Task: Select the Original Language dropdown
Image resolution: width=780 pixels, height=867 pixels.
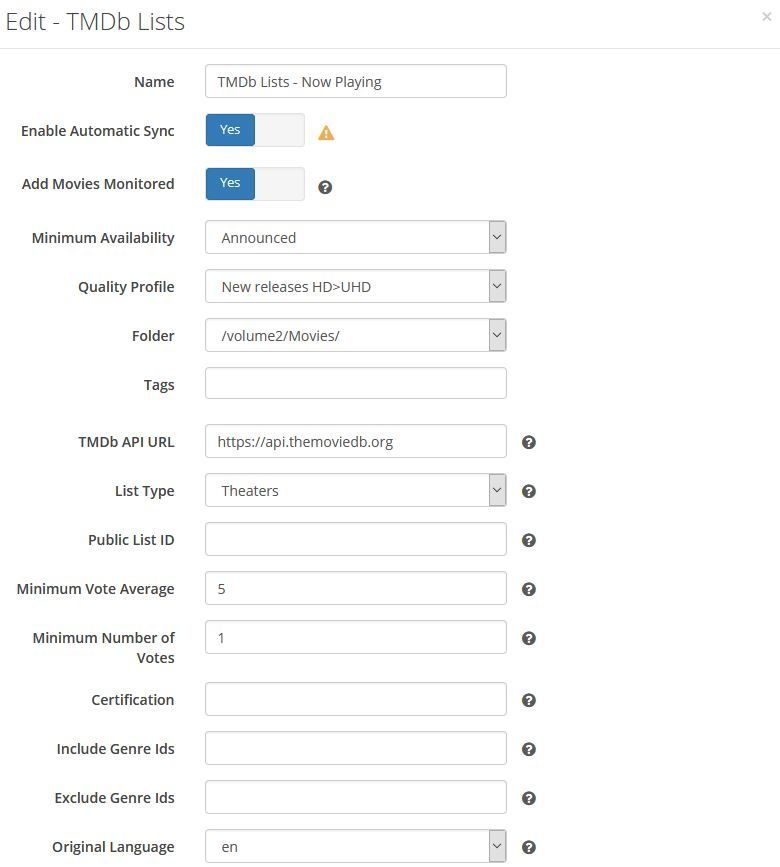Action: click(x=355, y=847)
